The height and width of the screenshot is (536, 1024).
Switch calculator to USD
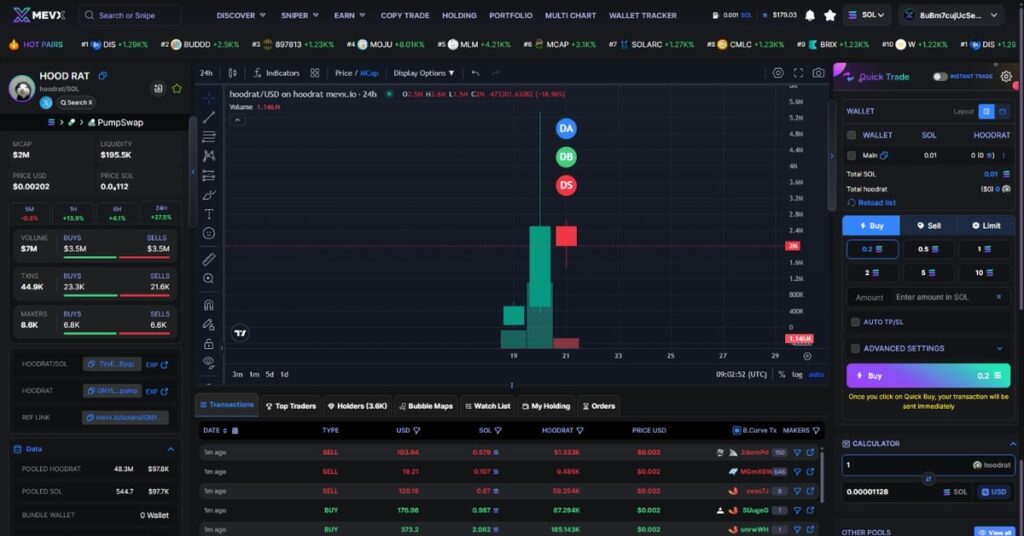[x=993, y=492]
